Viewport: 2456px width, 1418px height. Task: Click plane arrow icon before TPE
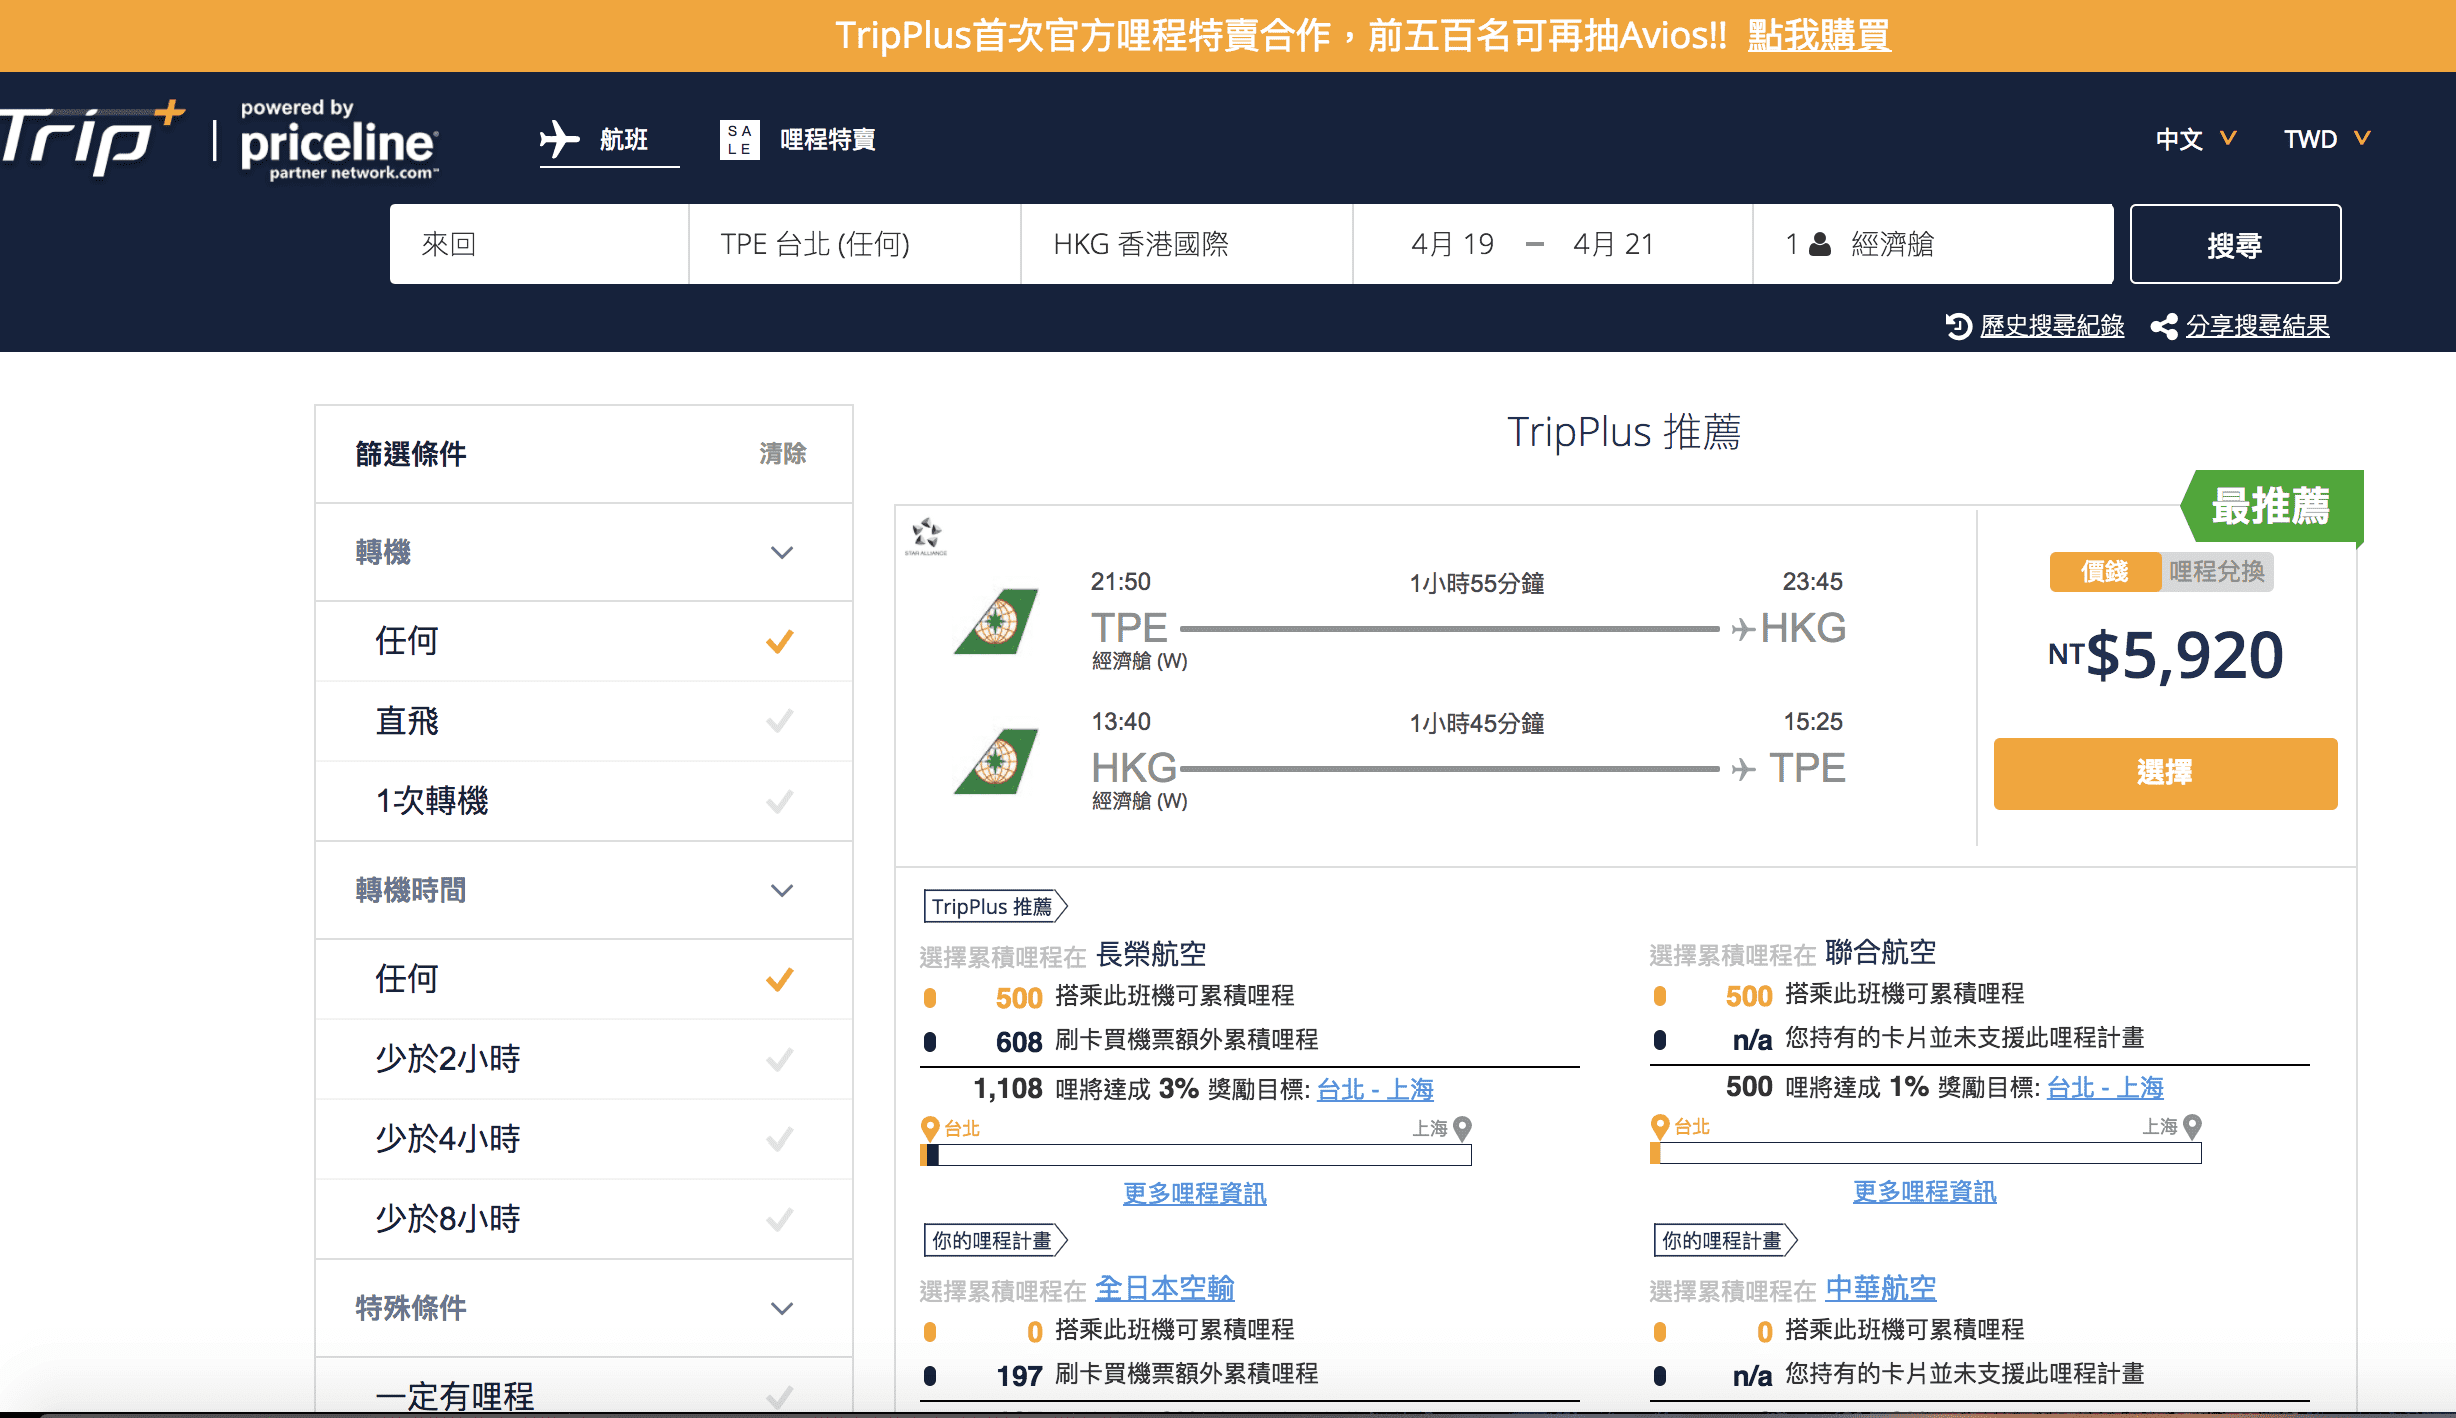1743,769
